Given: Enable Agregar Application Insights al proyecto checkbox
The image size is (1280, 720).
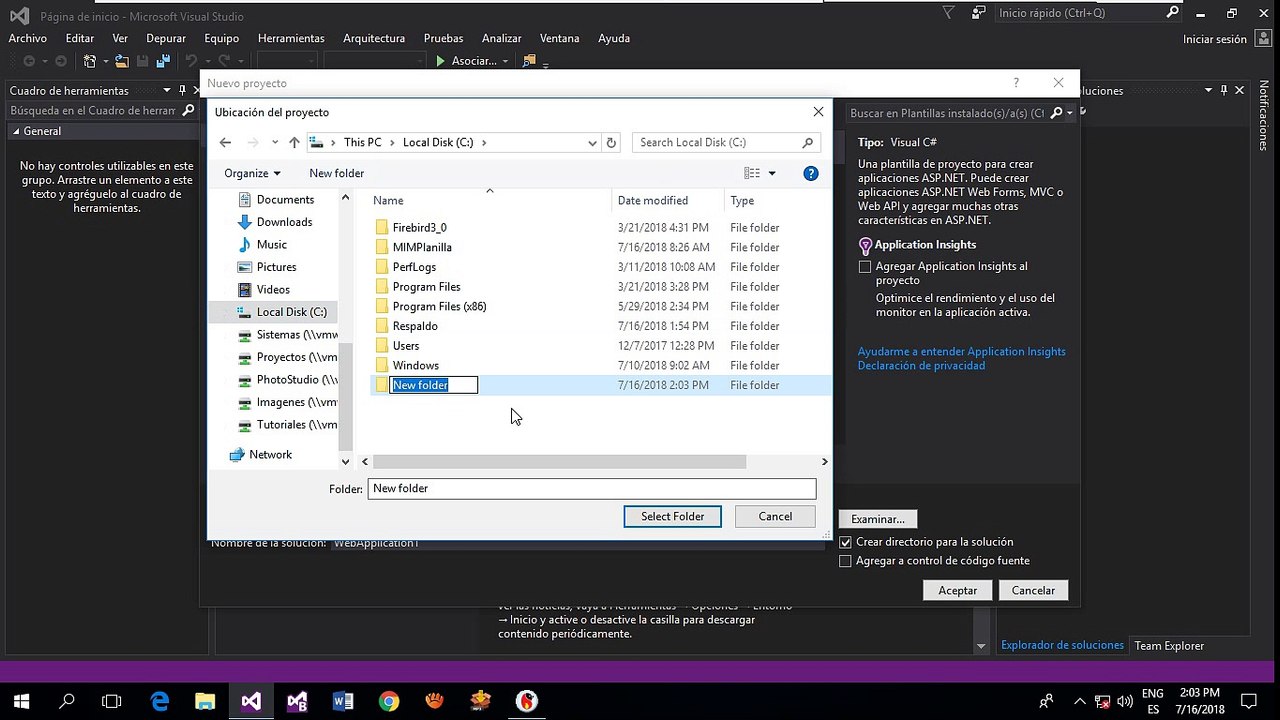Looking at the screenshot, I should click(x=865, y=267).
